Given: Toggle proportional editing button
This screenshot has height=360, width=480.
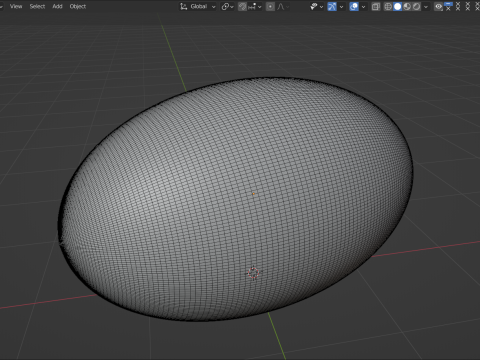Looking at the screenshot, I should [270, 6].
